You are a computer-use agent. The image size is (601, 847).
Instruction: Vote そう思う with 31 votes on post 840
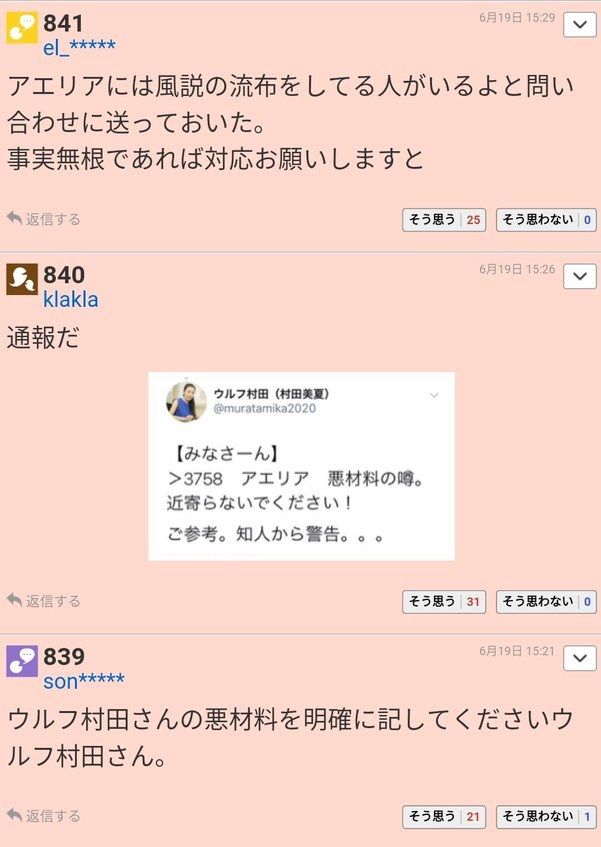tap(444, 602)
